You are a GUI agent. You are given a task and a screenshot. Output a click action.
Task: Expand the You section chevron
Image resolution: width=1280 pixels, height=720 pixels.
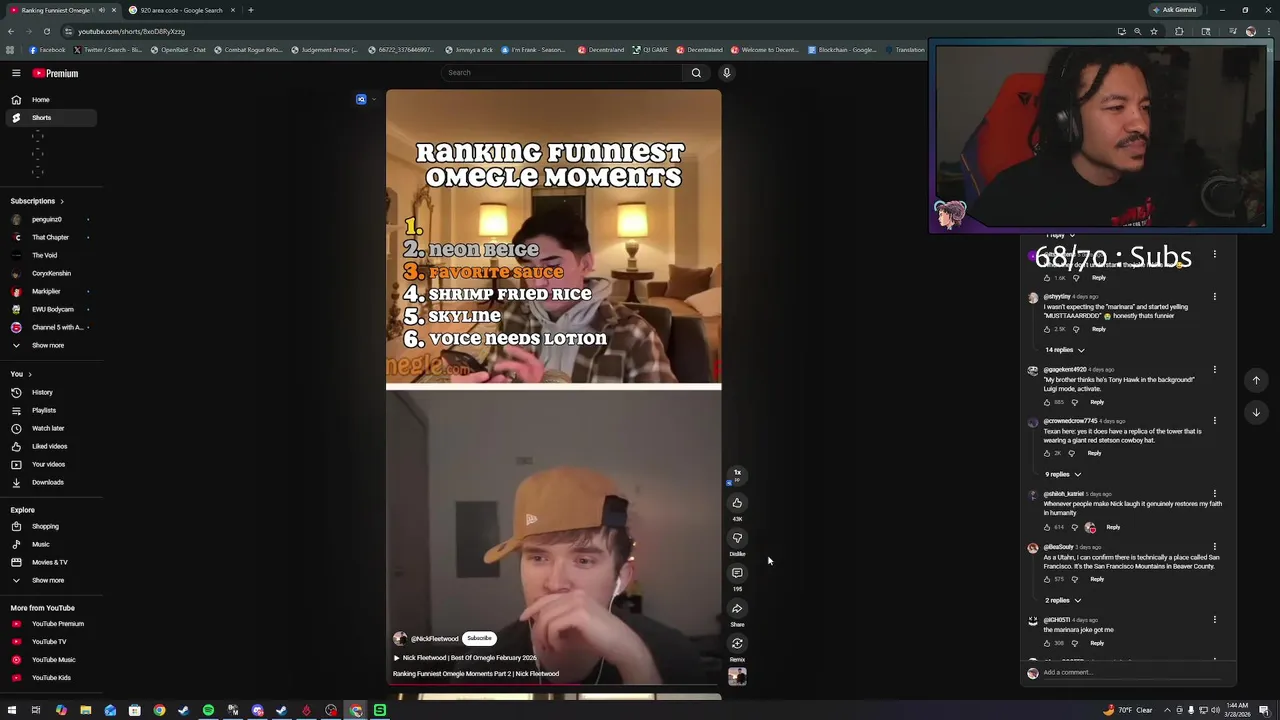pos(29,374)
